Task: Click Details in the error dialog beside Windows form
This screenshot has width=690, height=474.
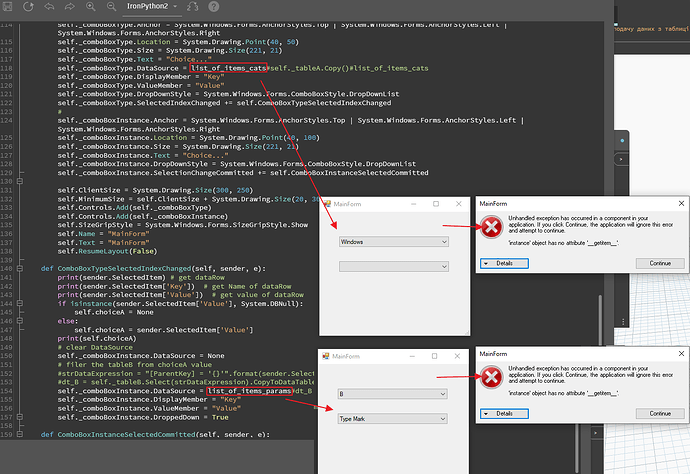Action: 504,263
